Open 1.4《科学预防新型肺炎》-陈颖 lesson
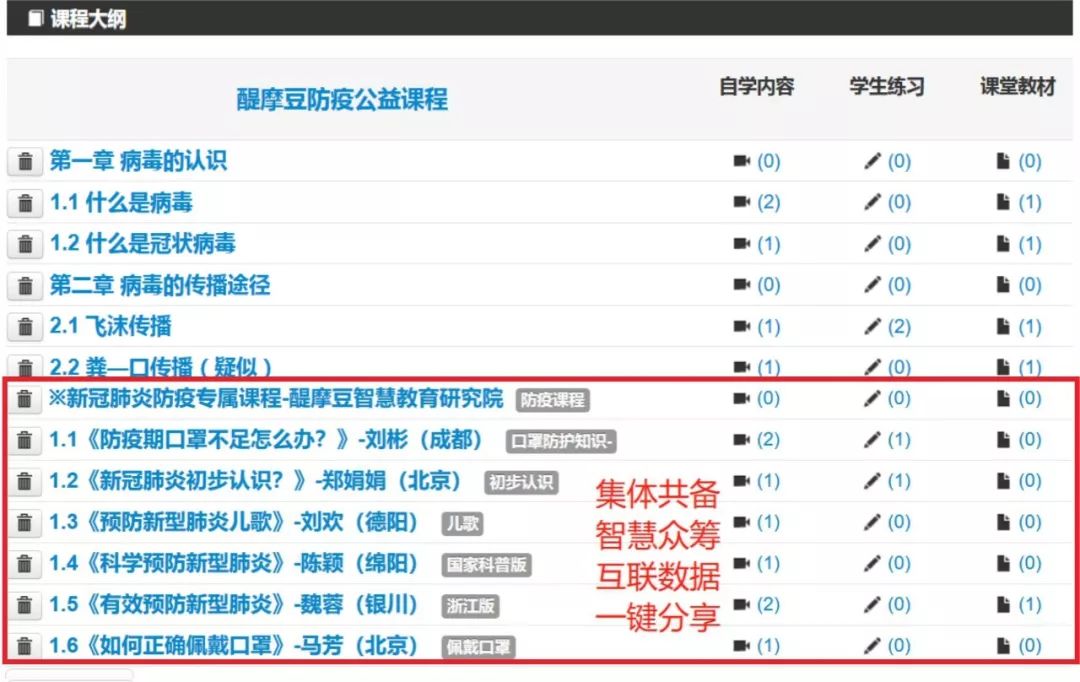 (235, 564)
